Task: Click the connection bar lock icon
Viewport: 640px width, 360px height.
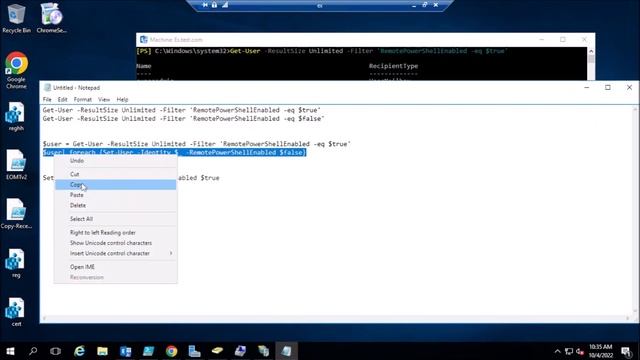Action: tap(214, 5)
